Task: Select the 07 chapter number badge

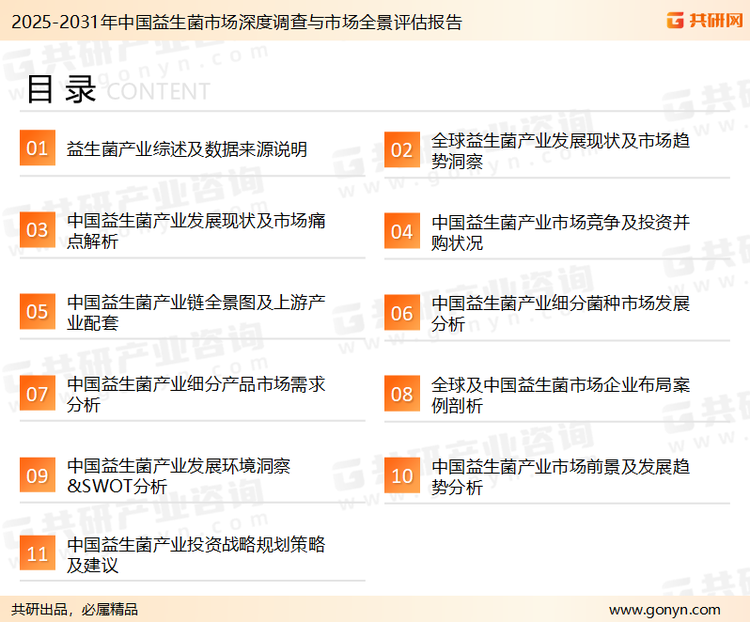Action: (x=38, y=394)
